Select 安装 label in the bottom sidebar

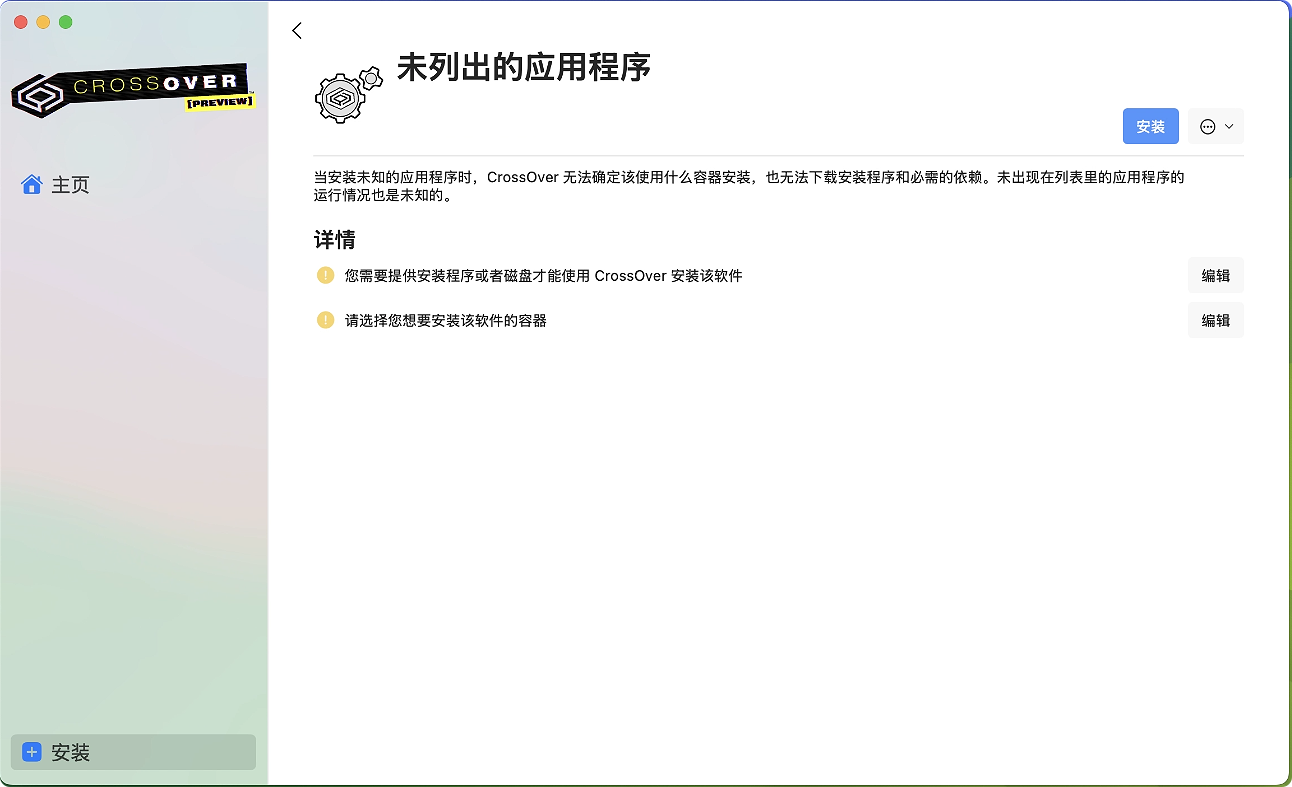click(x=71, y=752)
